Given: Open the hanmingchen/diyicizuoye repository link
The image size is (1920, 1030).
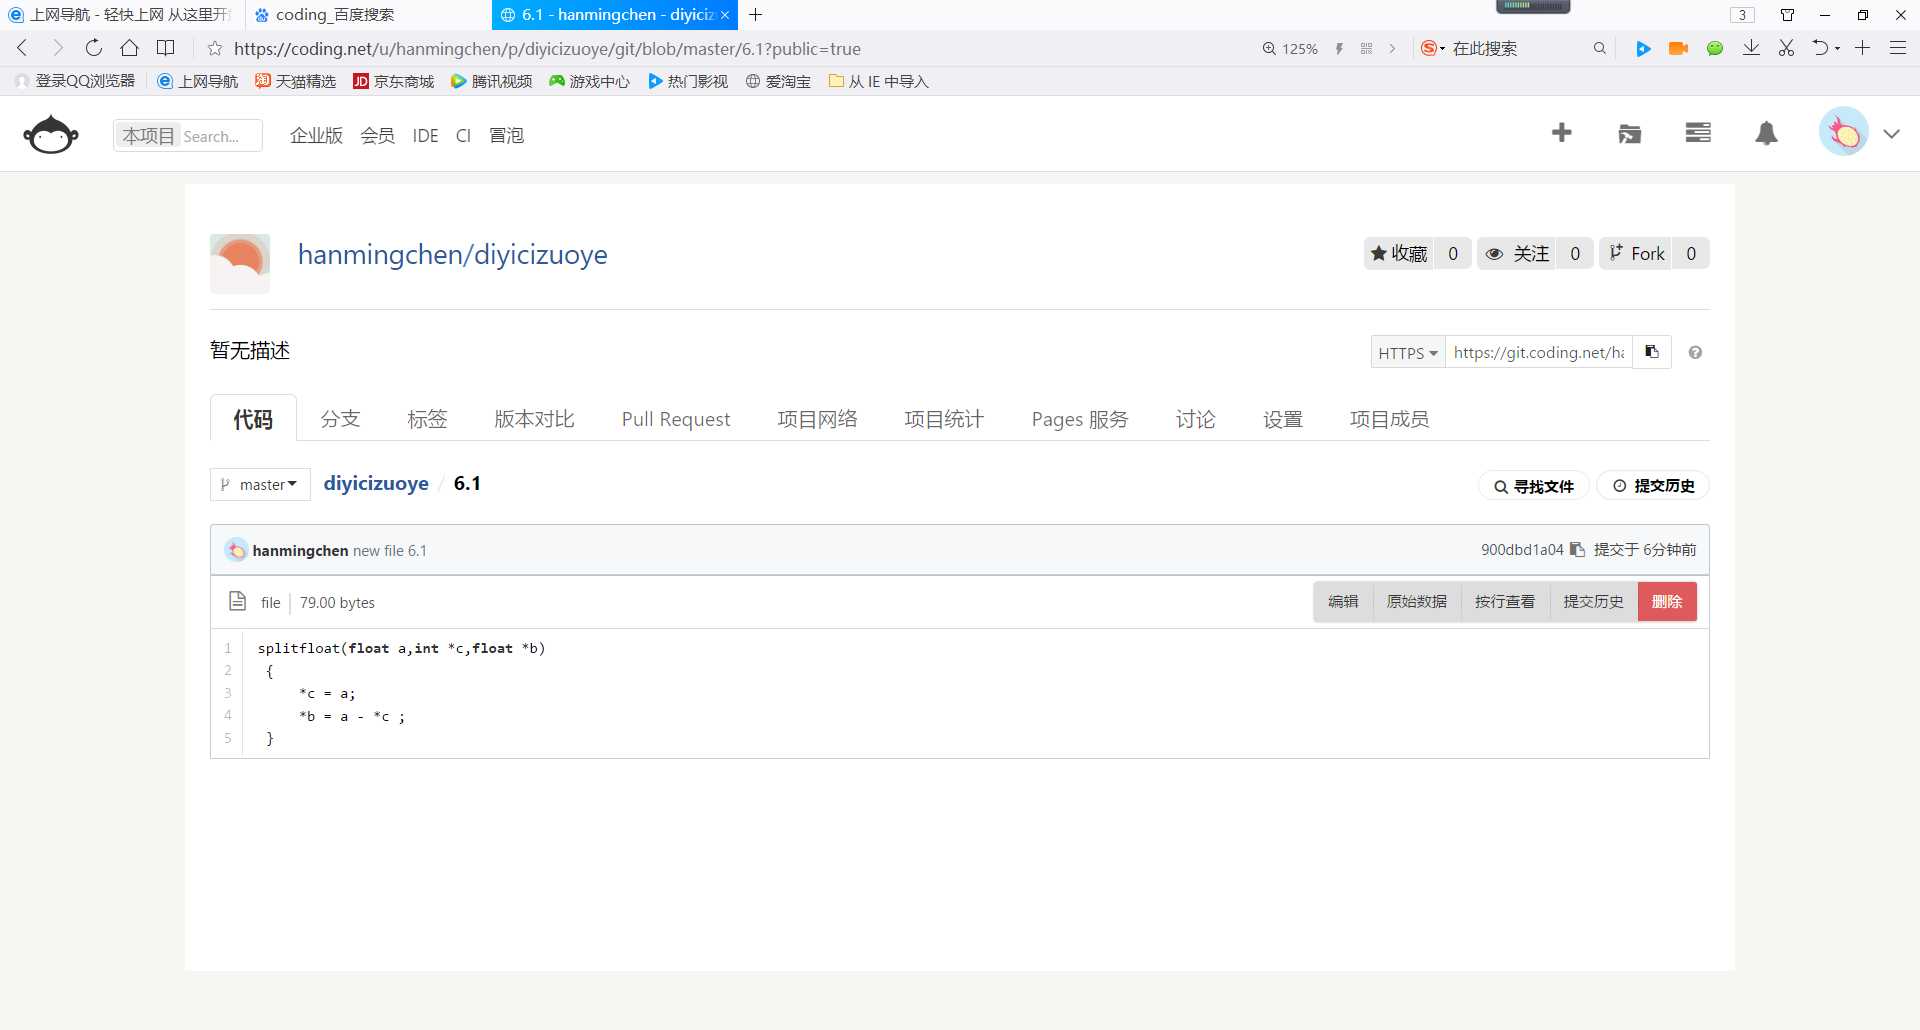Looking at the screenshot, I should tap(452, 254).
